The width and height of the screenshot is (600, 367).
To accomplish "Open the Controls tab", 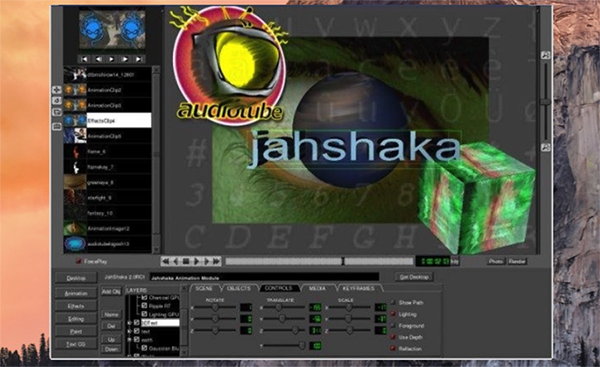I will point(279,288).
